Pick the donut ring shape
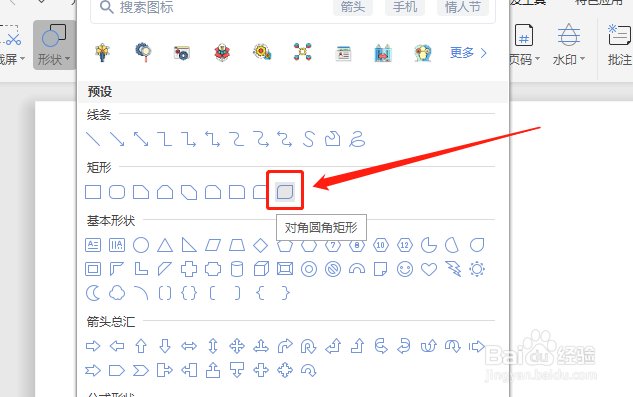633x397 pixels. [309, 269]
